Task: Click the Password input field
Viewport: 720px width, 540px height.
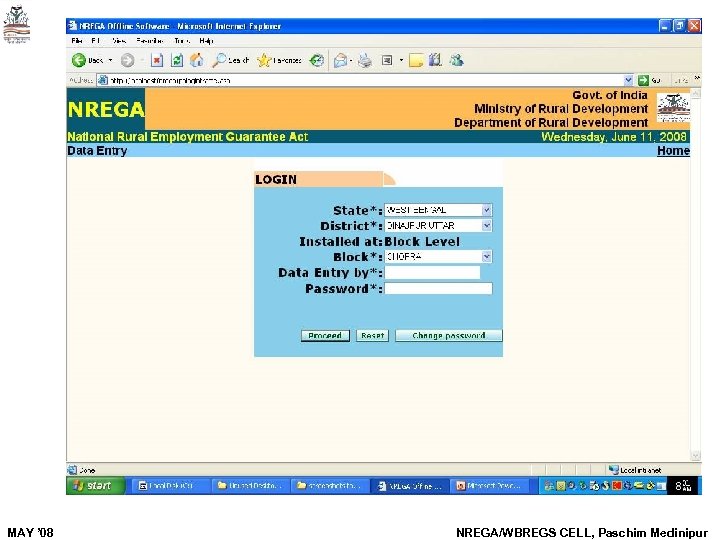Action: pos(438,288)
